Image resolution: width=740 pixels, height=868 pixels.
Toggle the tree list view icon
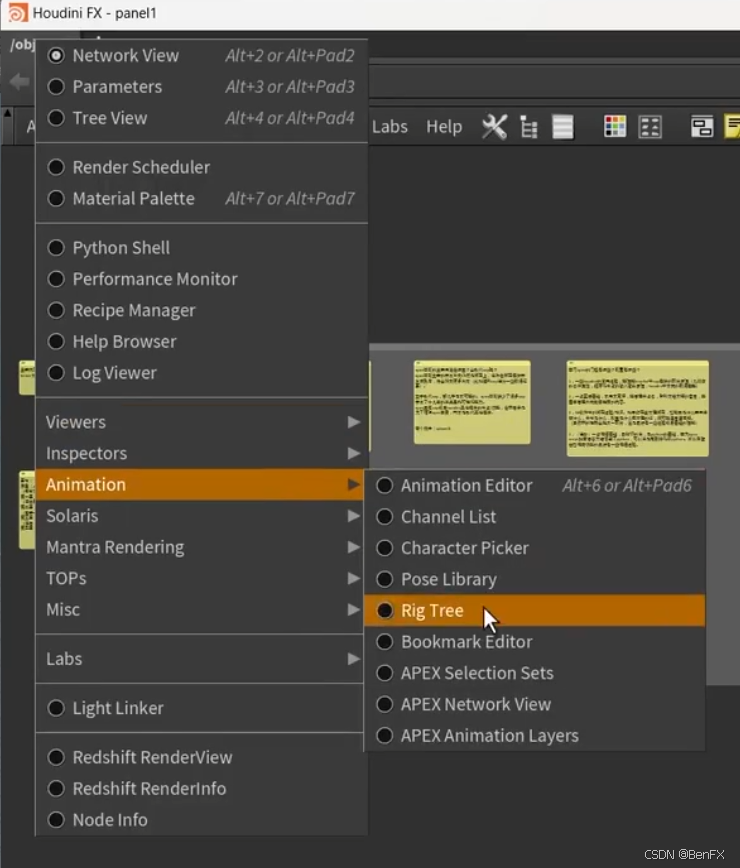529,127
